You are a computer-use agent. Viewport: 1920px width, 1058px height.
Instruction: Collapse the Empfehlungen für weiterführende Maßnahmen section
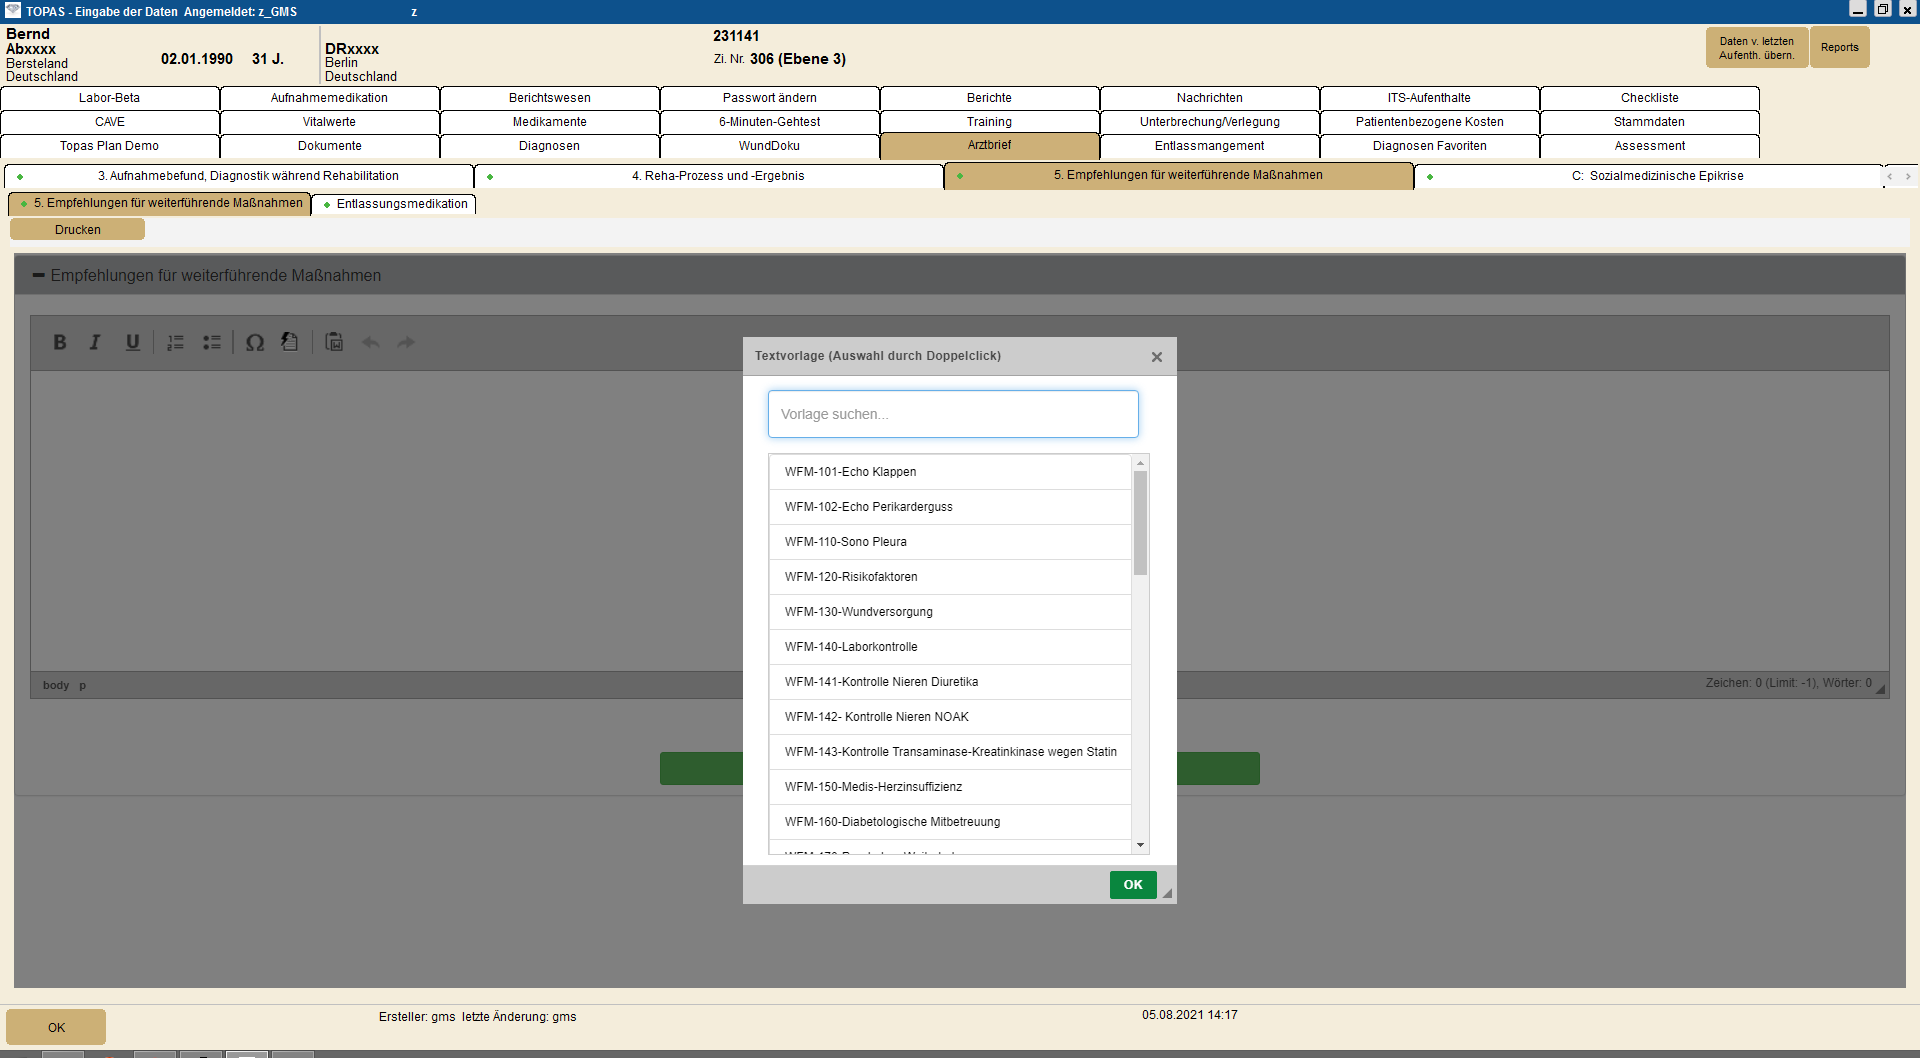(39, 275)
